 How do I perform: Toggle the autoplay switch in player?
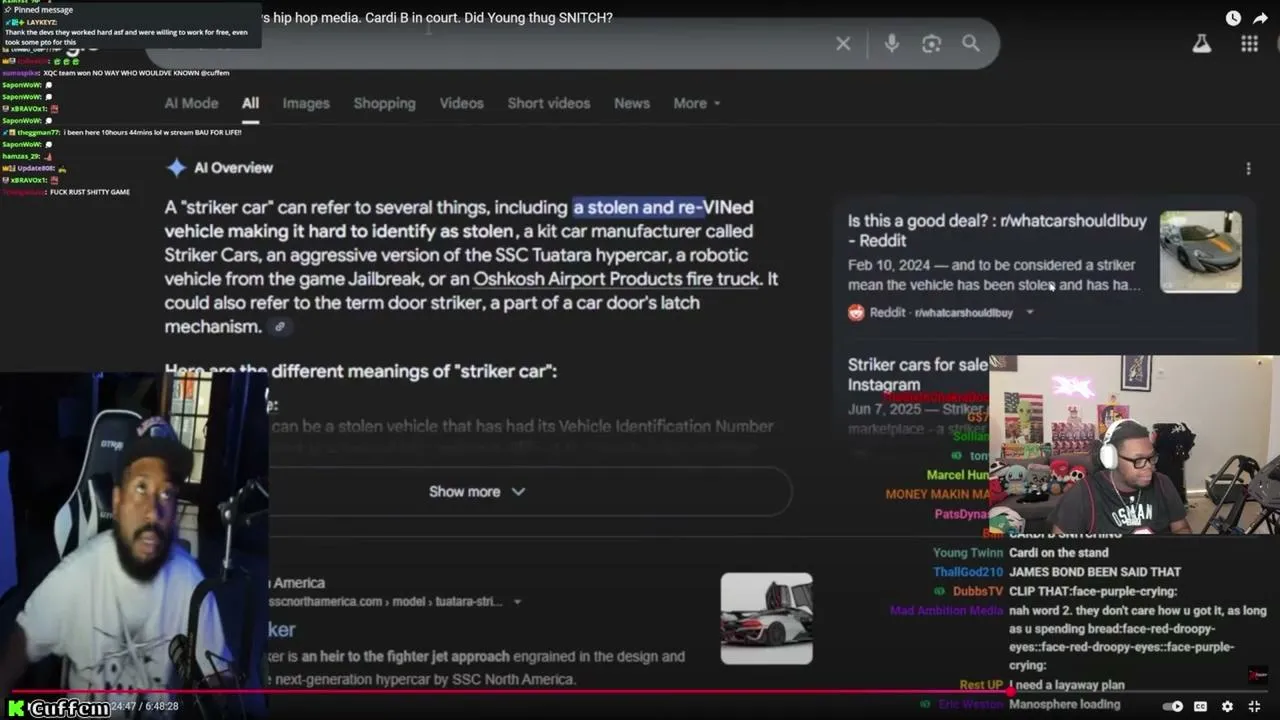pos(1171,706)
